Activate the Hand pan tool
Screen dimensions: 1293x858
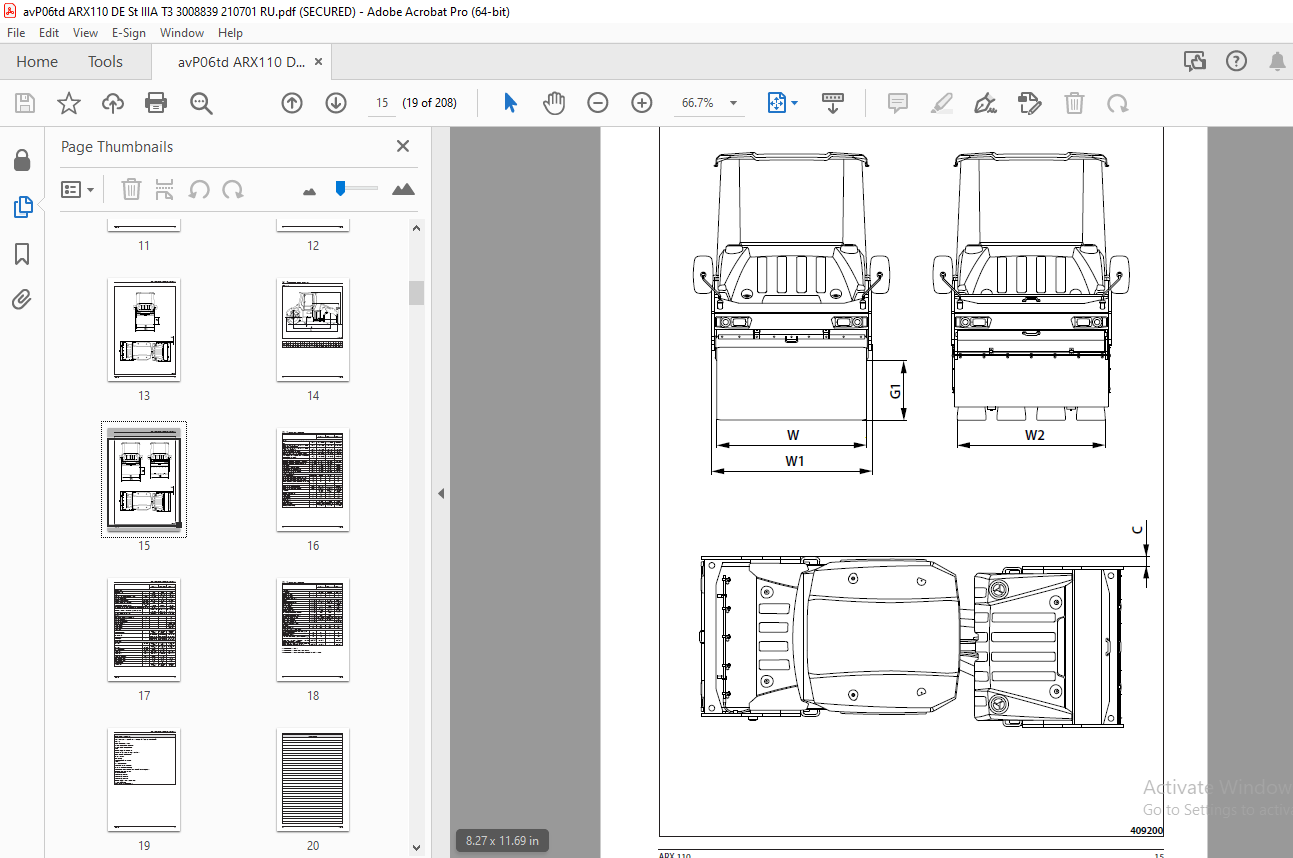[x=554, y=103]
